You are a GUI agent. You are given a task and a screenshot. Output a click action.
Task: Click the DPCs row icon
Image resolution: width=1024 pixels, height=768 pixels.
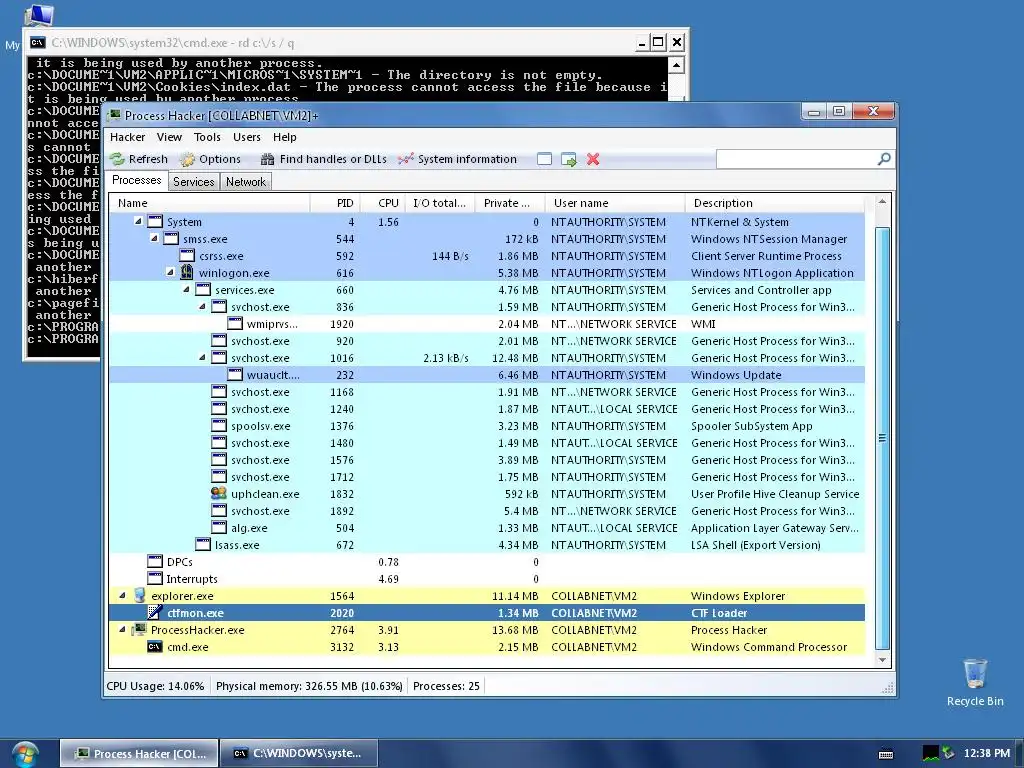tap(155, 562)
